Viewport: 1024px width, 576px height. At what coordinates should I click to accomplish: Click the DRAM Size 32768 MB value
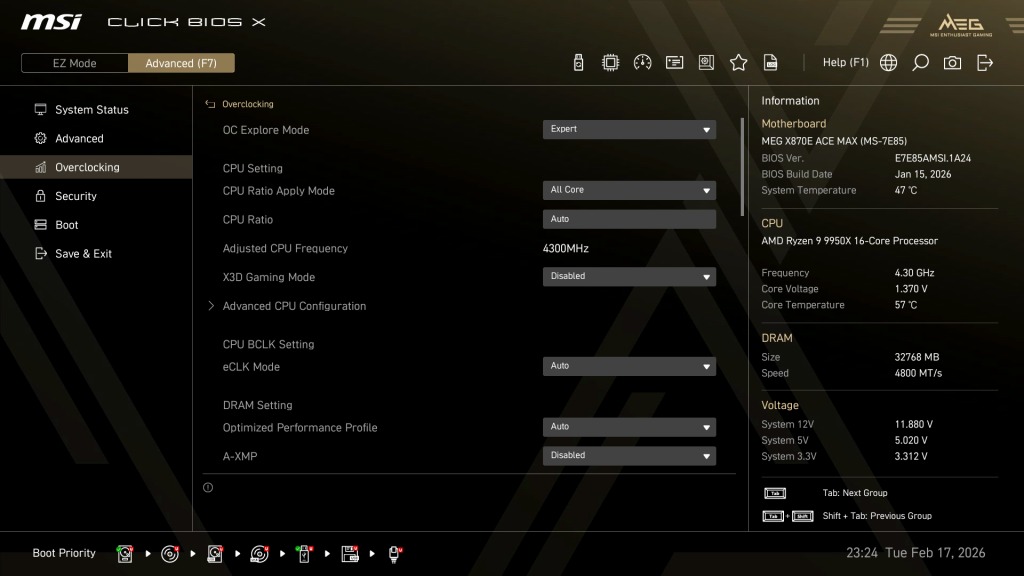coord(917,357)
